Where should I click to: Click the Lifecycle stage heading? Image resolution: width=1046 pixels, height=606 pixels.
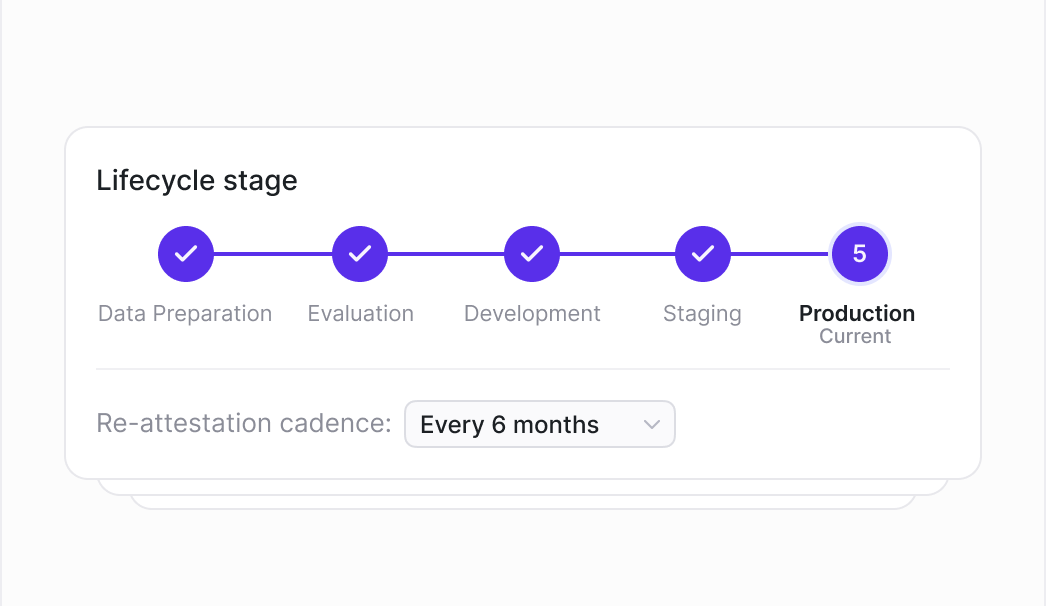tap(197, 181)
